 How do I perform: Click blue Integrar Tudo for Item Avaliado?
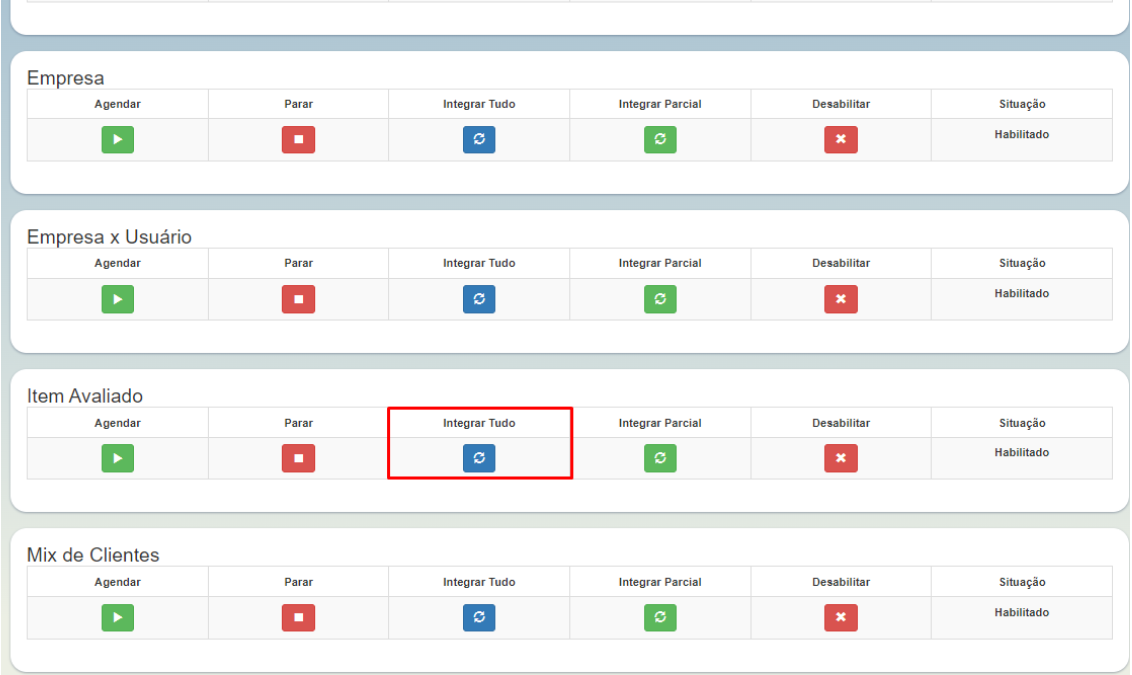click(x=479, y=458)
